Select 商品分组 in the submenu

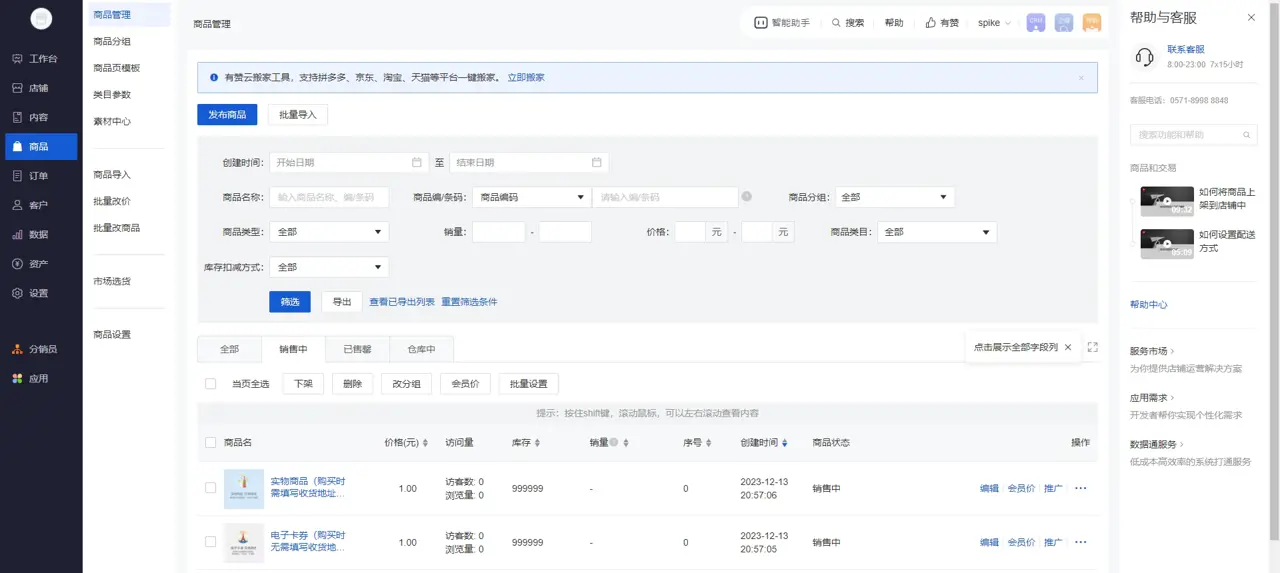112,42
